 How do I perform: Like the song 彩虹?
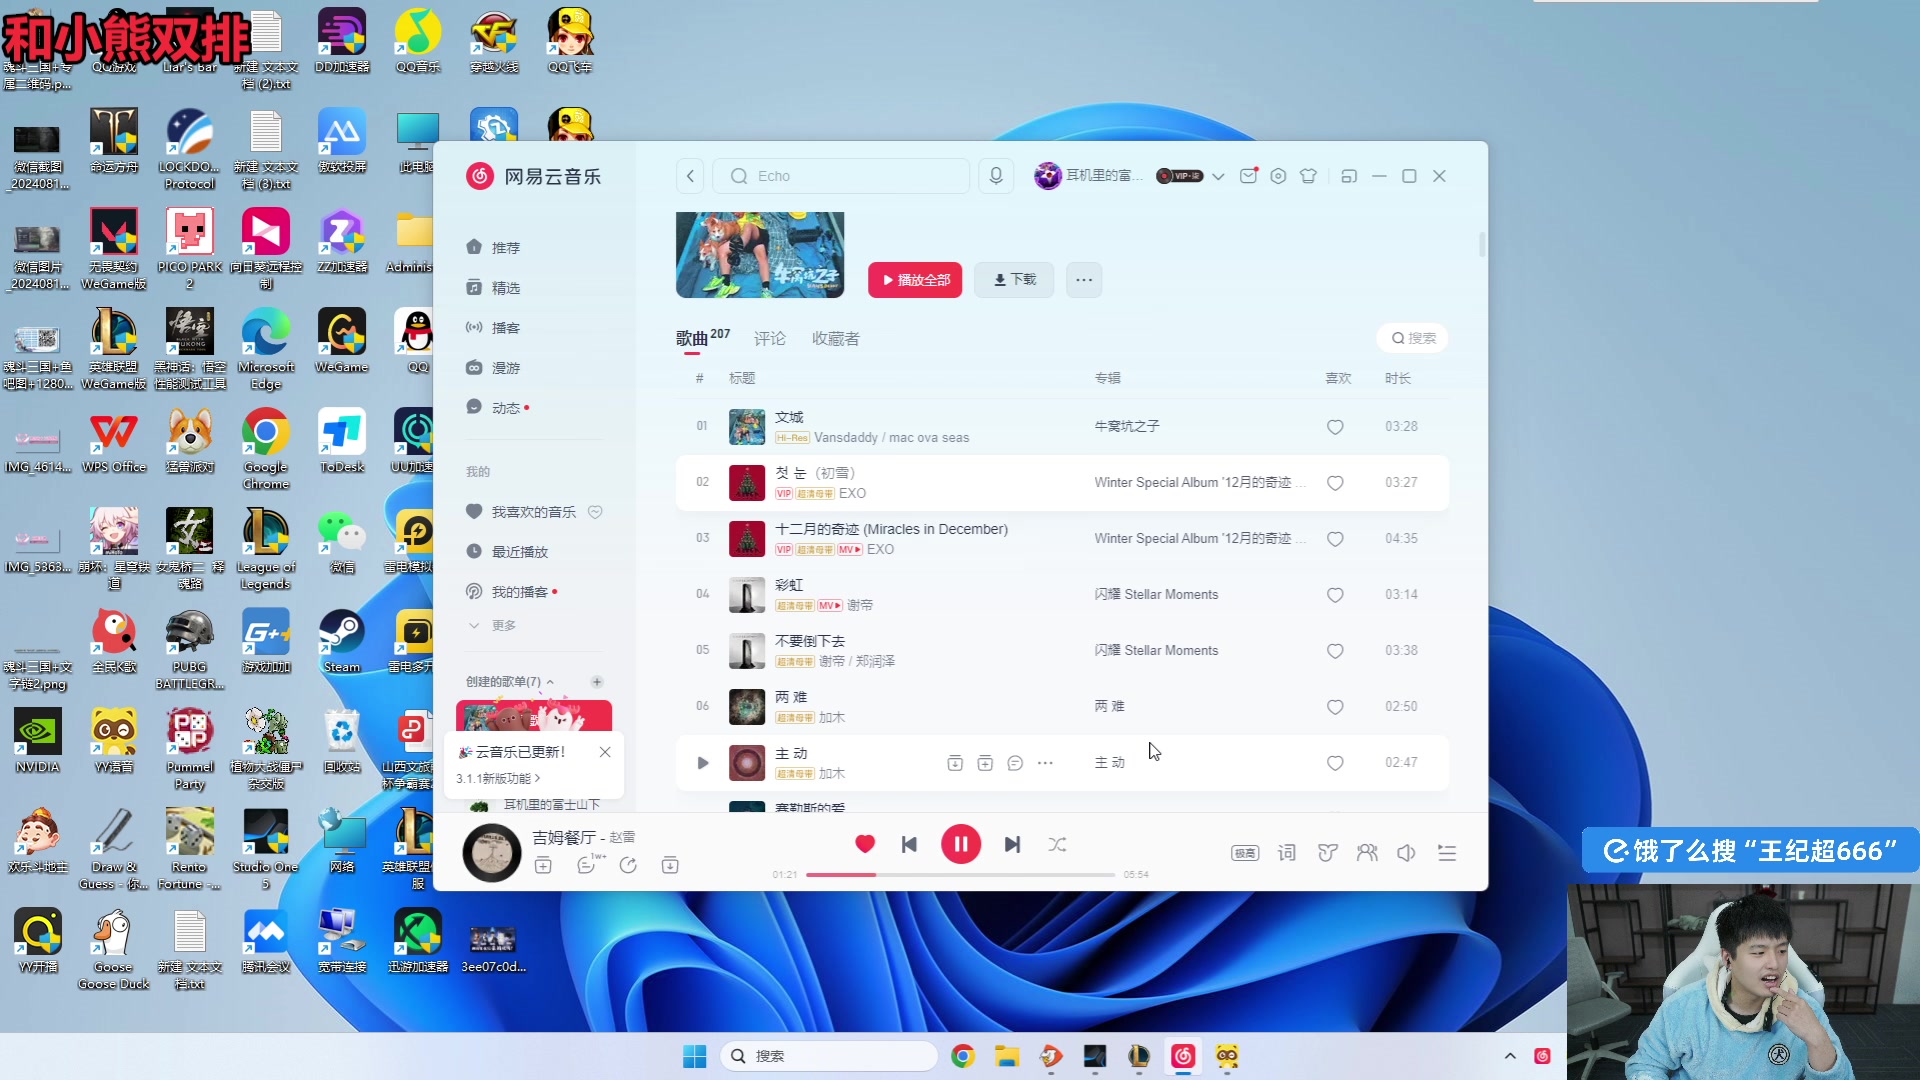(1335, 595)
